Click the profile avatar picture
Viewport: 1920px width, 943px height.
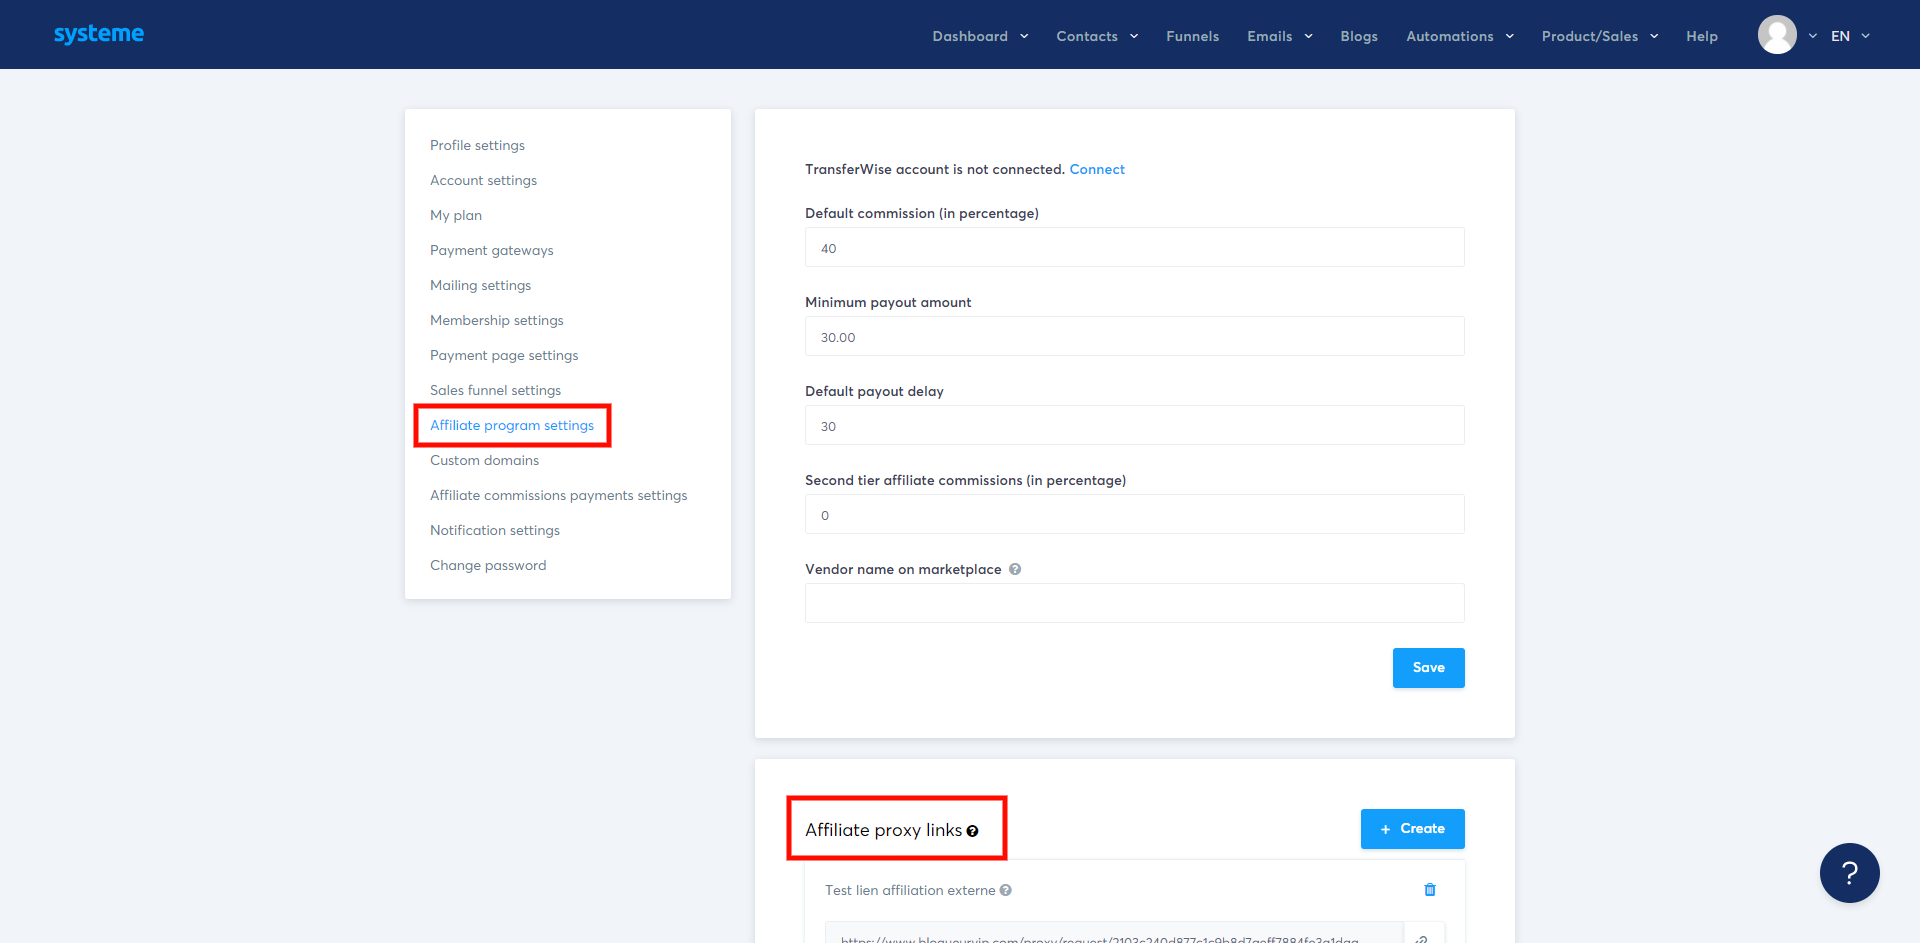[x=1778, y=34]
